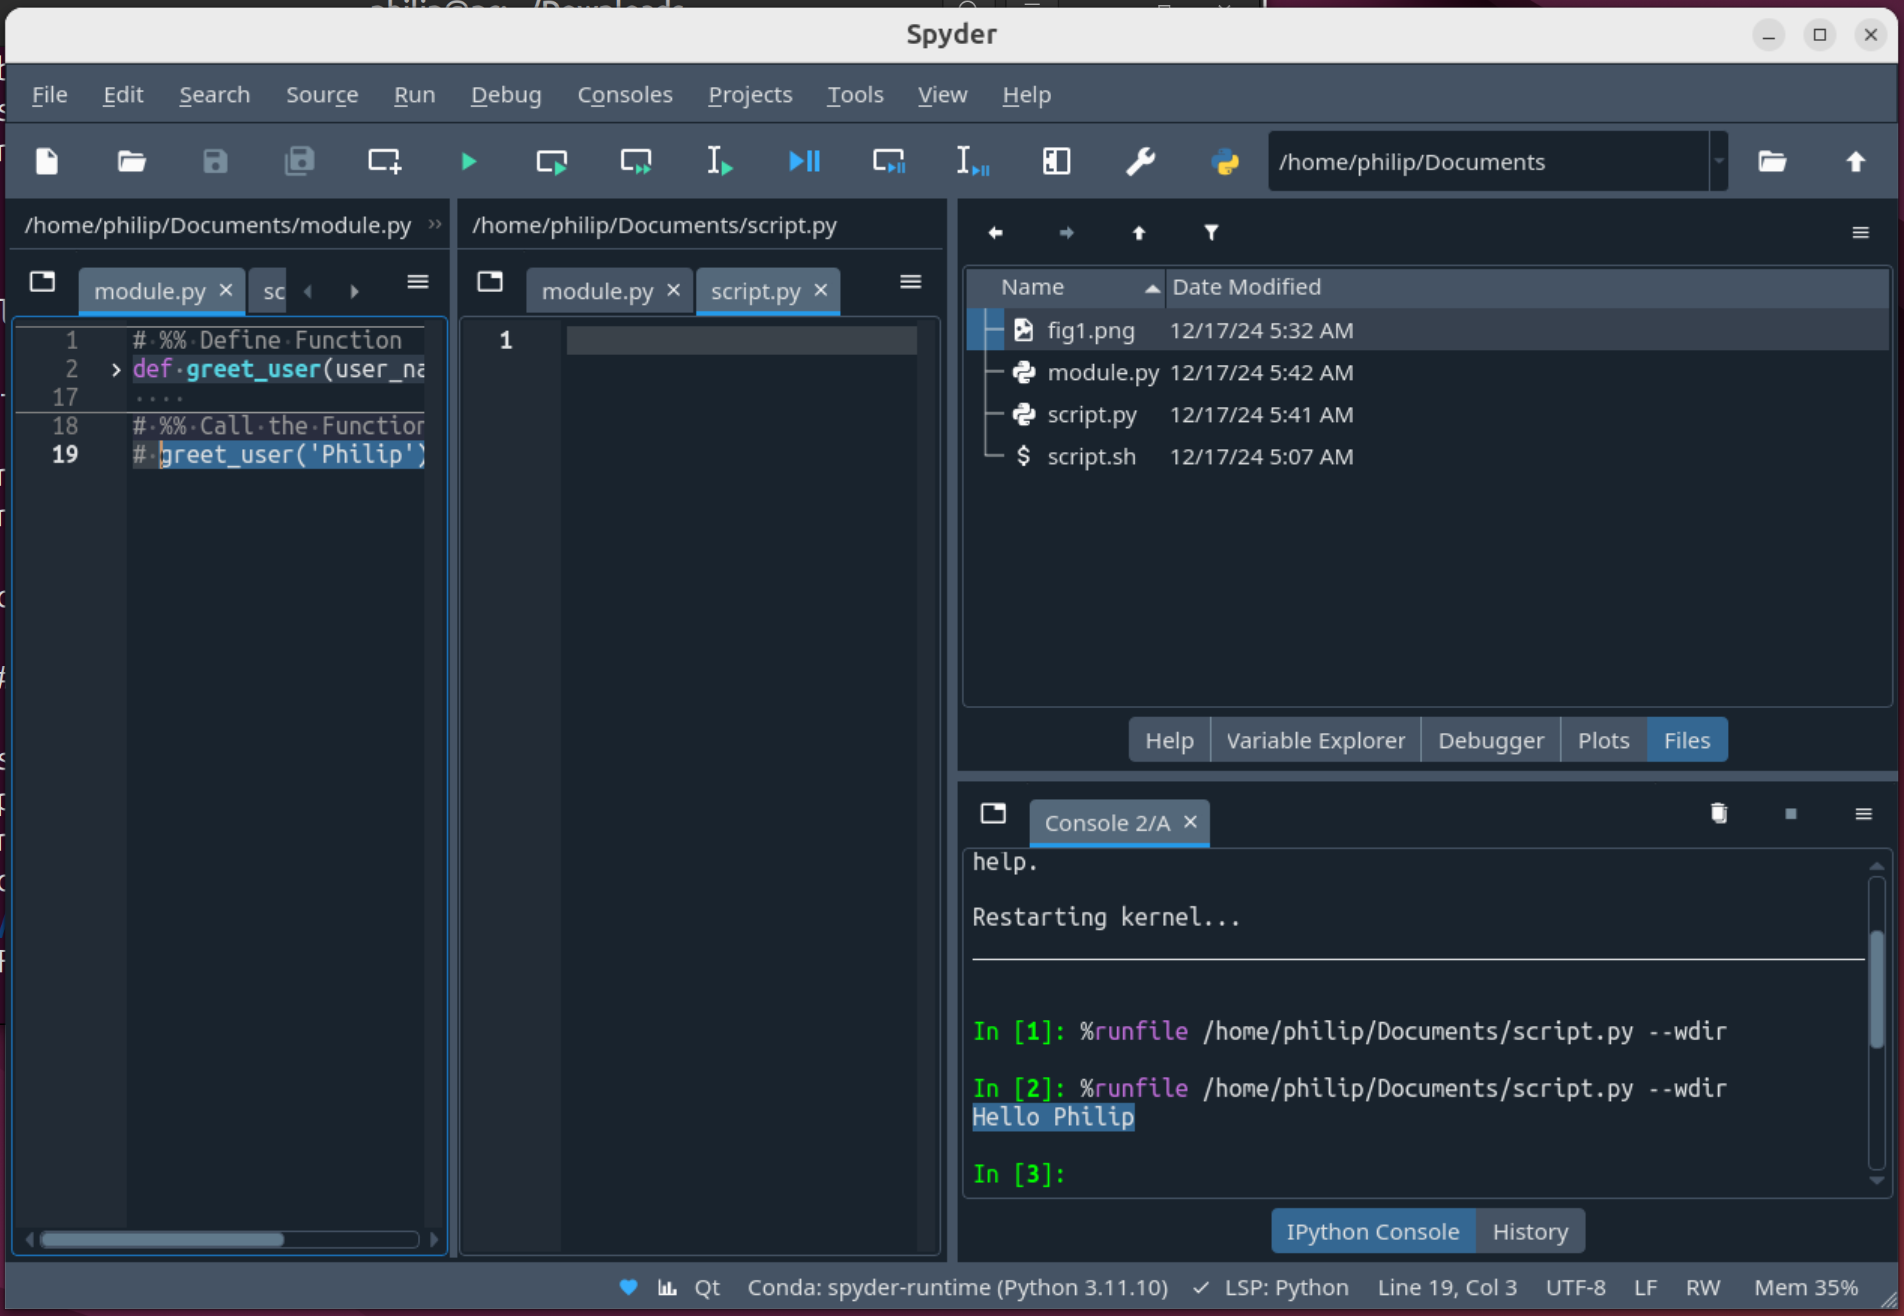
Task: Open console pane options menu
Action: pyautogui.click(x=1863, y=814)
